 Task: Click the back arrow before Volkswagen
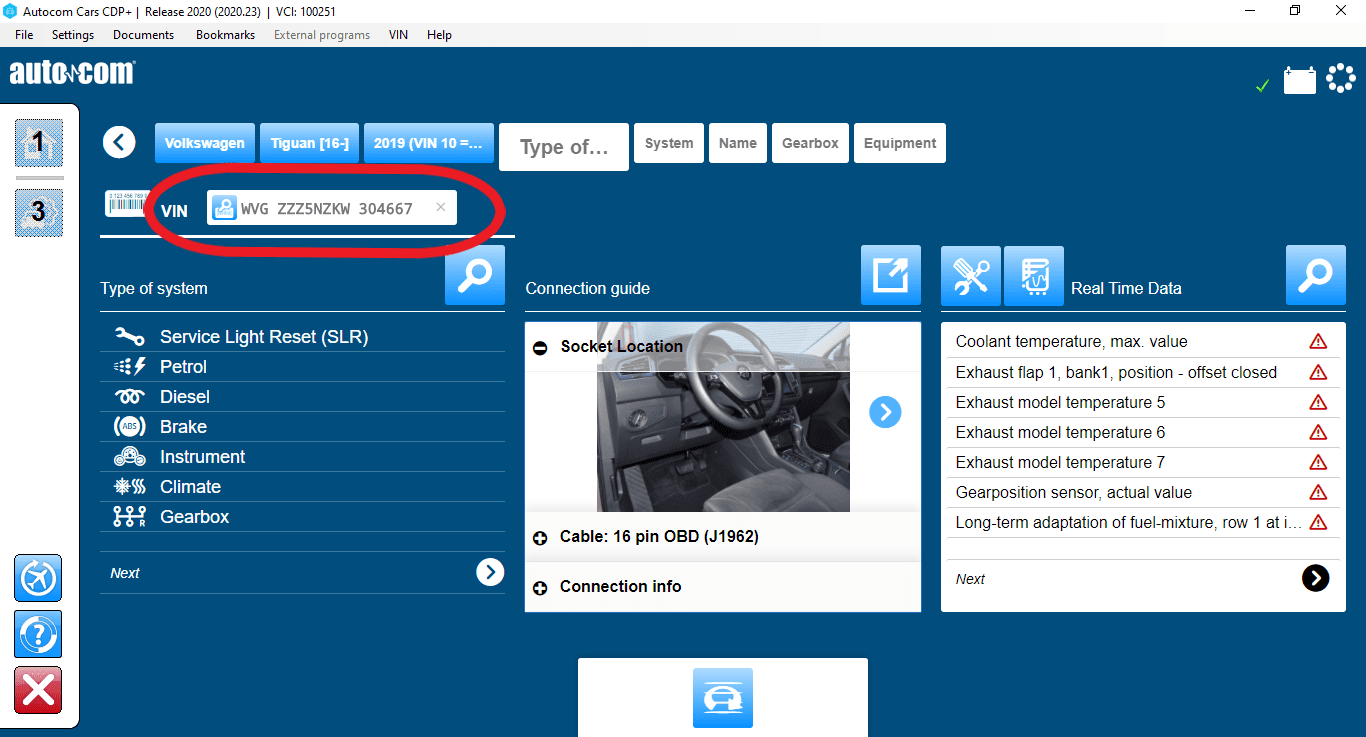pyautogui.click(x=119, y=143)
